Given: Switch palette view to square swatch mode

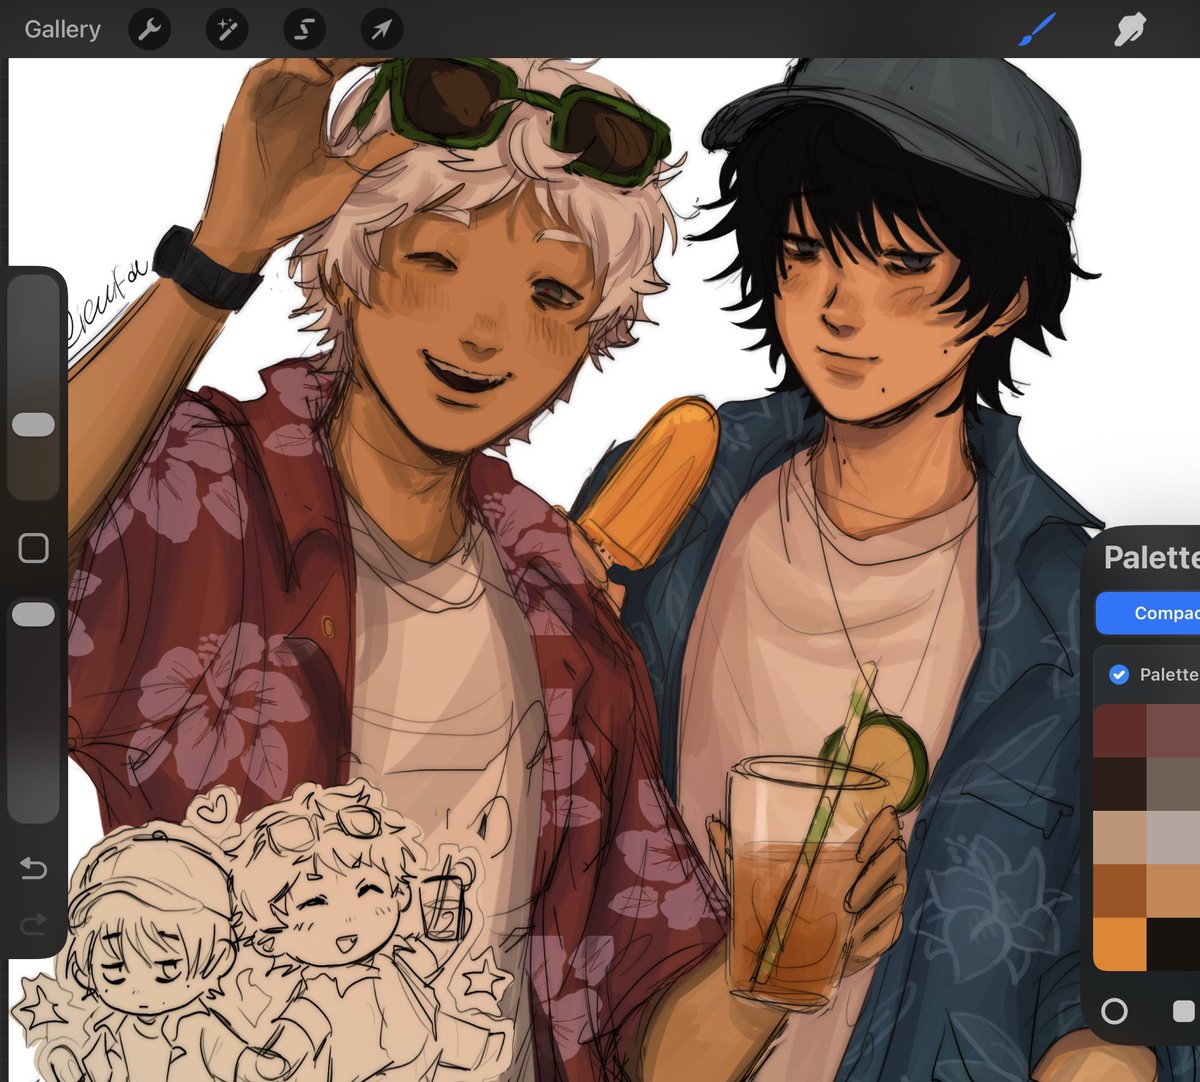Looking at the screenshot, I should coord(1184,1013).
